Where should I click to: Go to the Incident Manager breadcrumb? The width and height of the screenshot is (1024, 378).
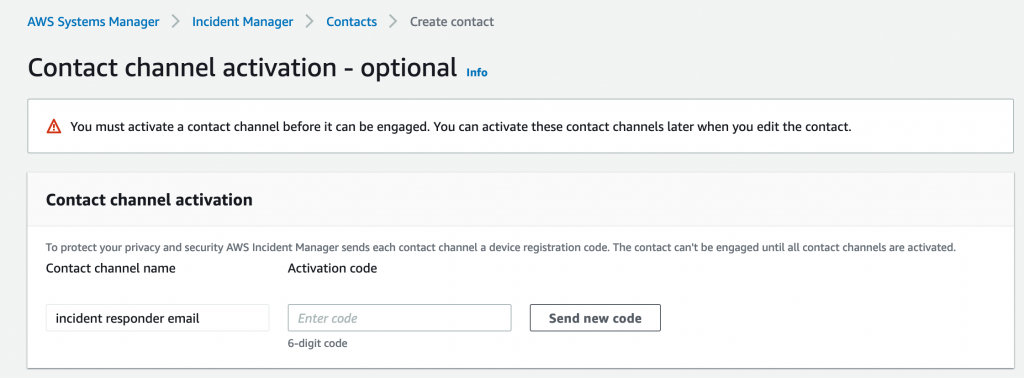point(242,22)
